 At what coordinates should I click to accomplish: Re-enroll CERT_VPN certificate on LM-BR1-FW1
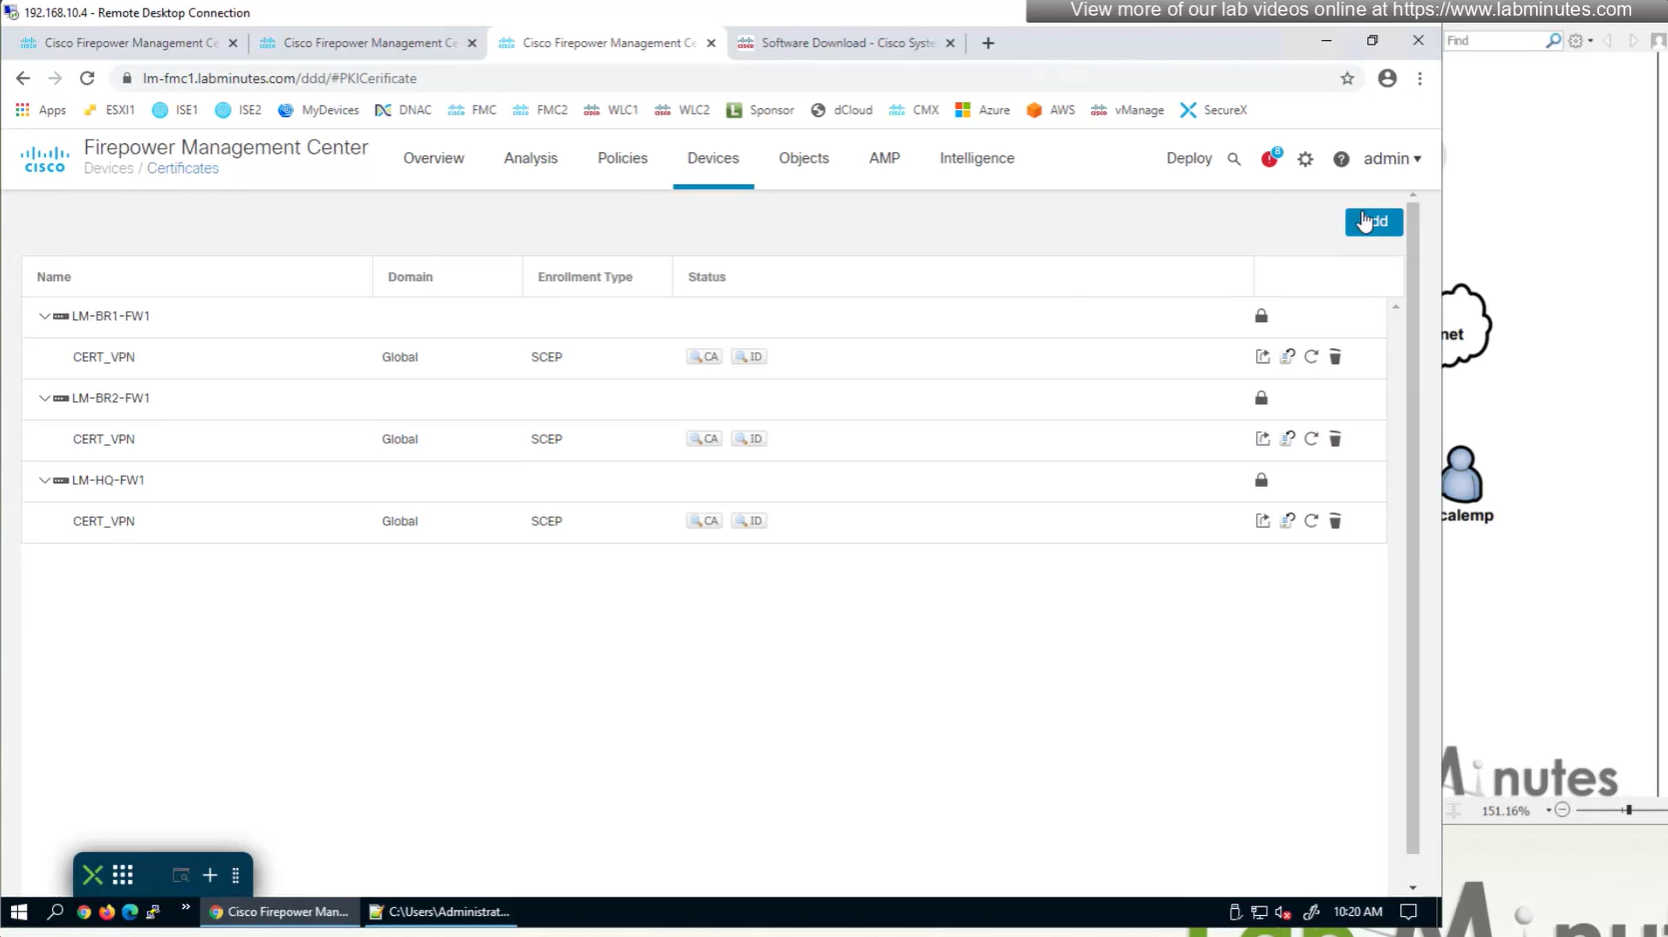click(1287, 357)
